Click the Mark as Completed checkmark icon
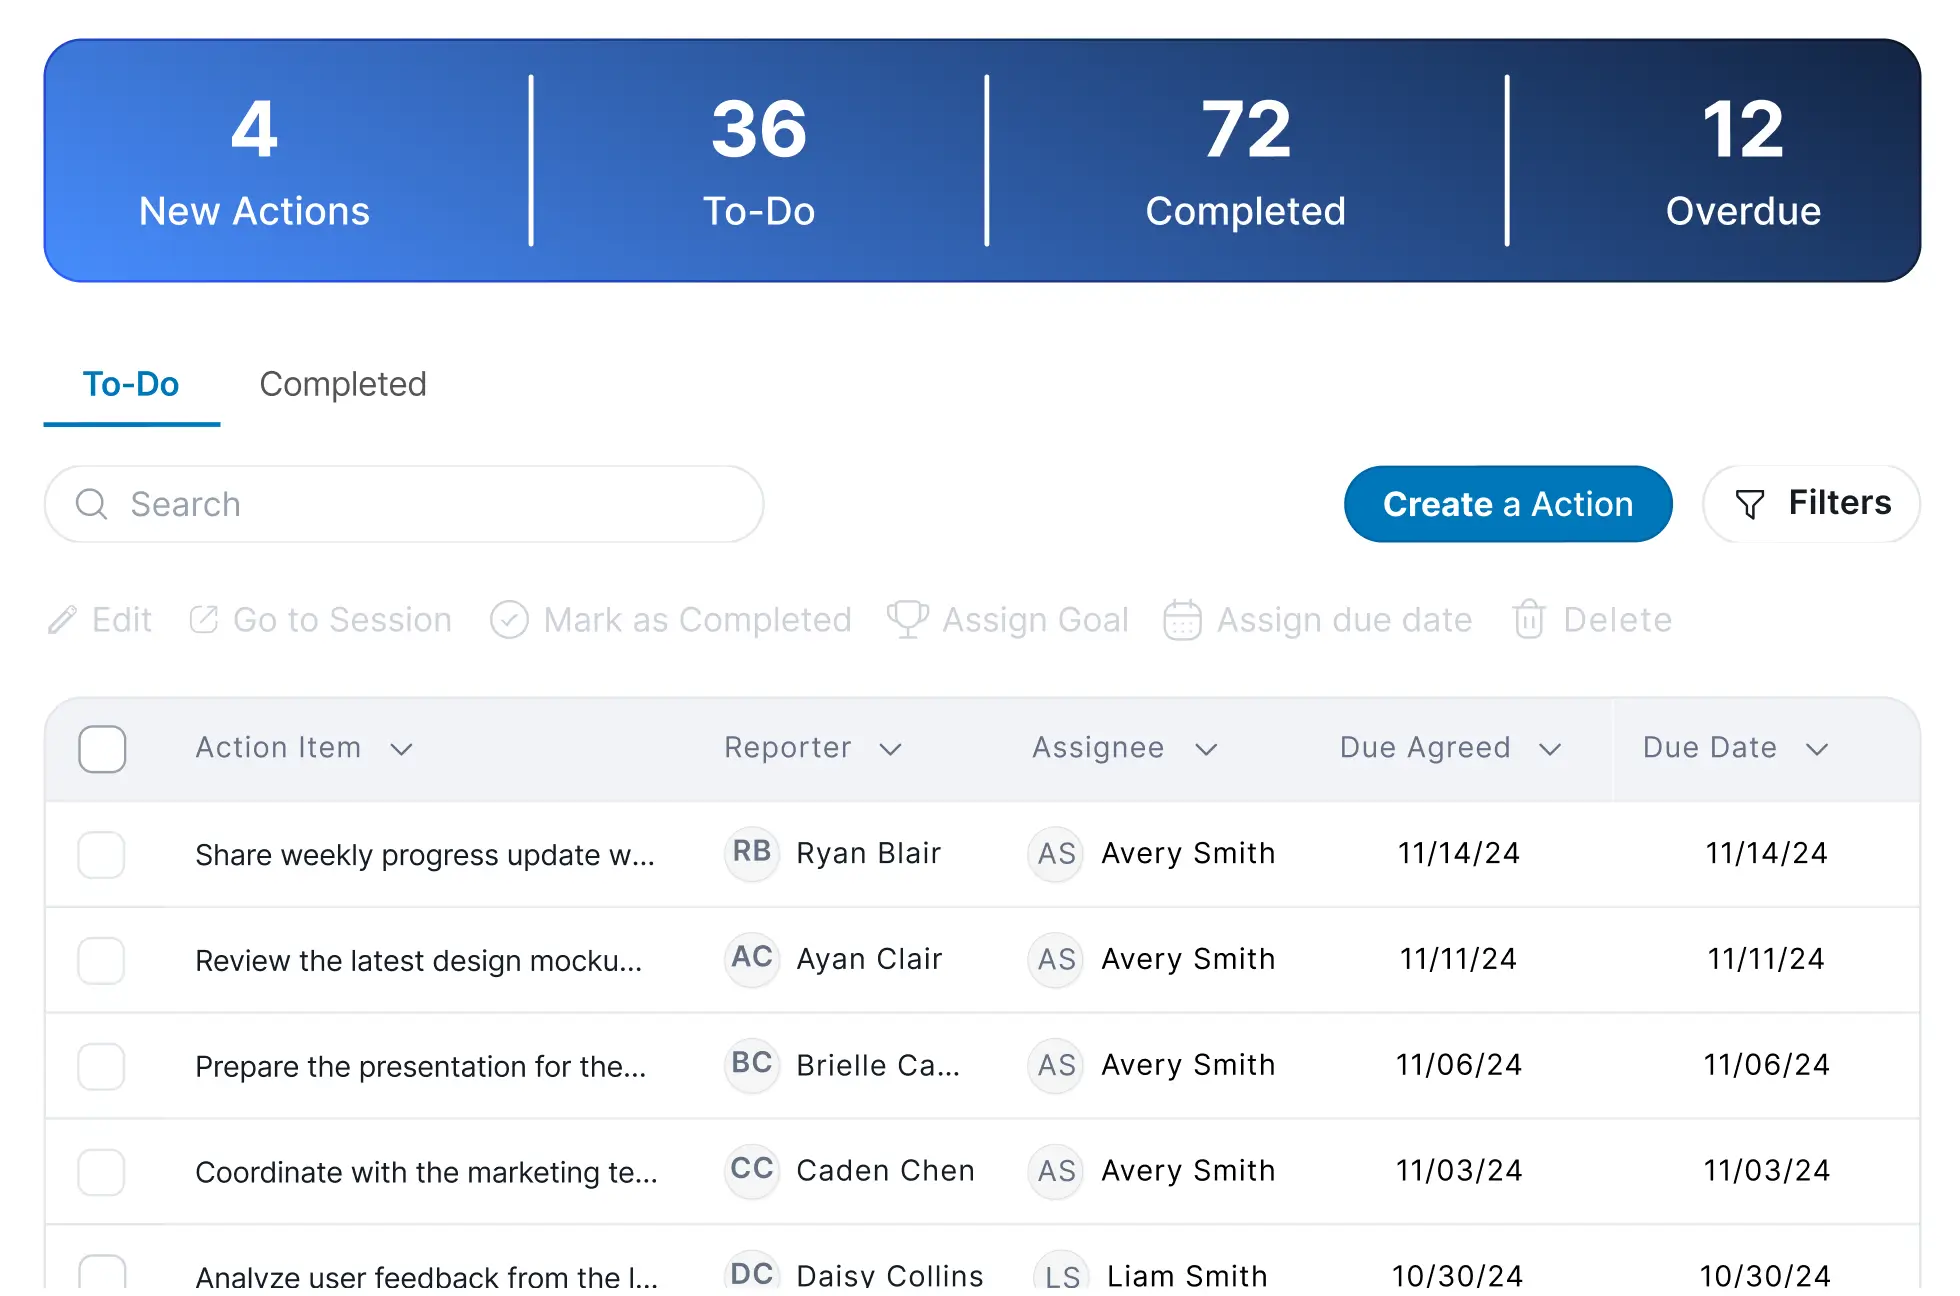 [509, 620]
